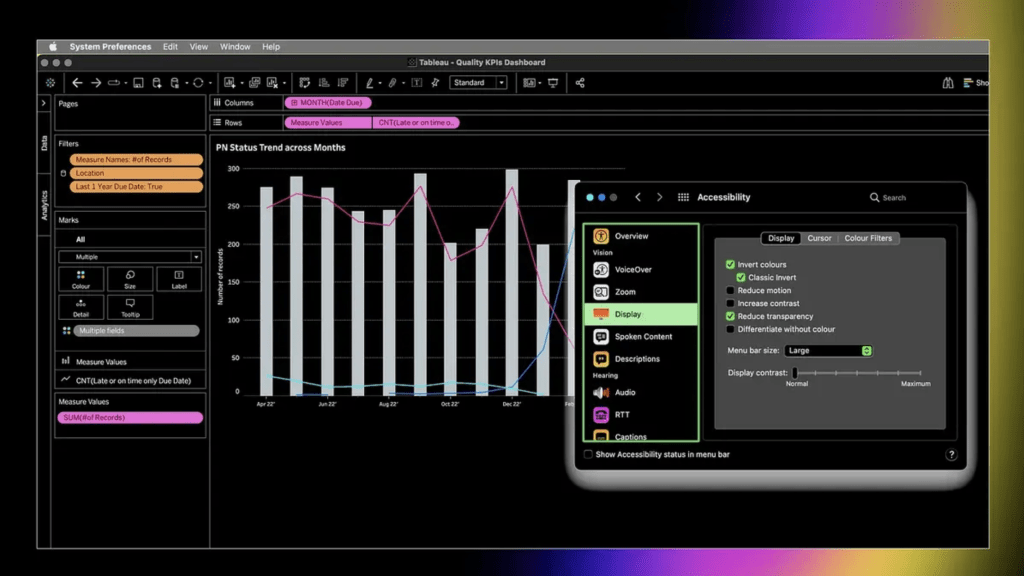Open the View menu in menu bar

click(x=199, y=47)
